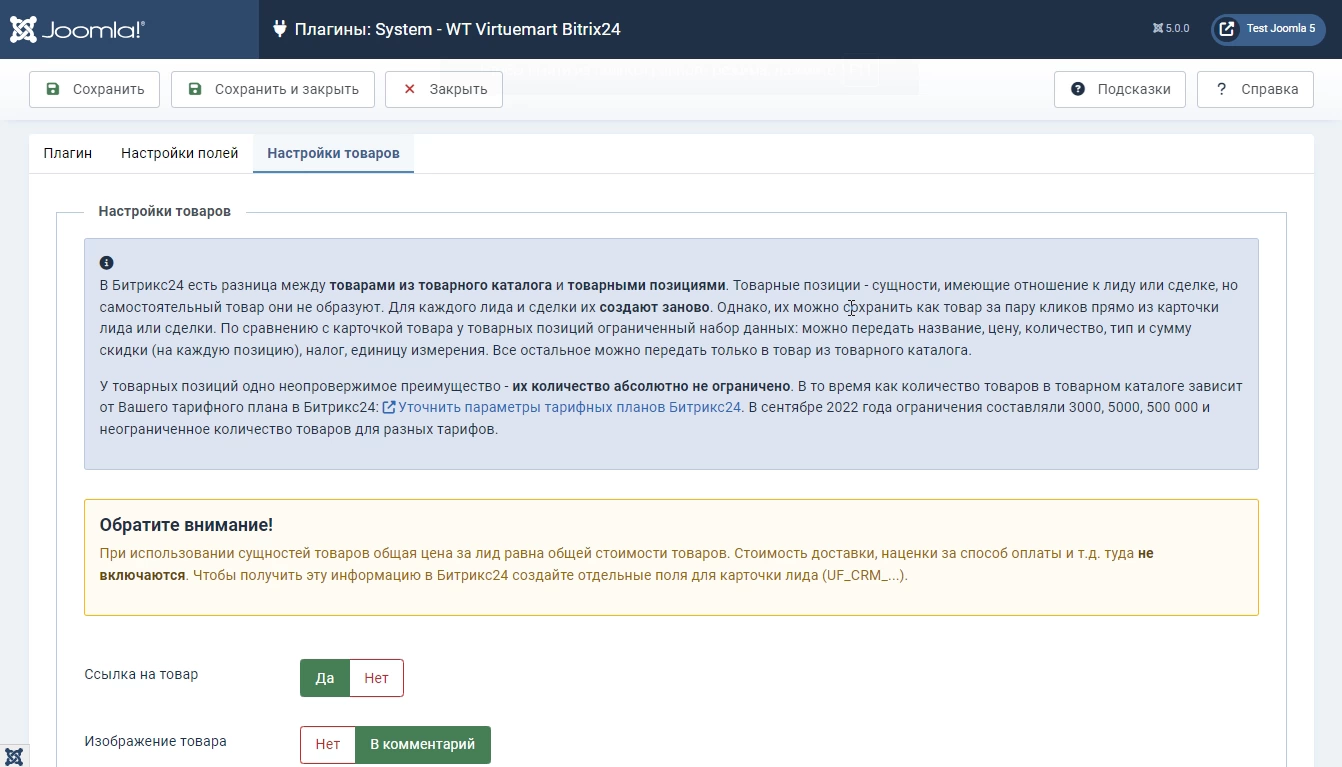The image size is (1342, 767).
Task: Click the info icon in blue notice box
Action: pos(107,263)
